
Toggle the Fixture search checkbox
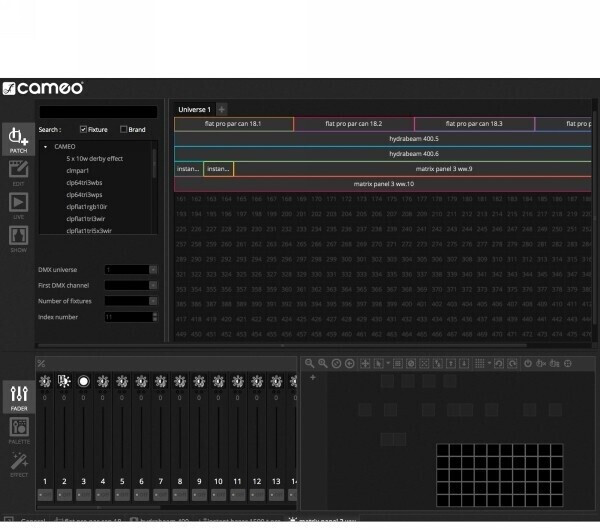click(x=83, y=129)
